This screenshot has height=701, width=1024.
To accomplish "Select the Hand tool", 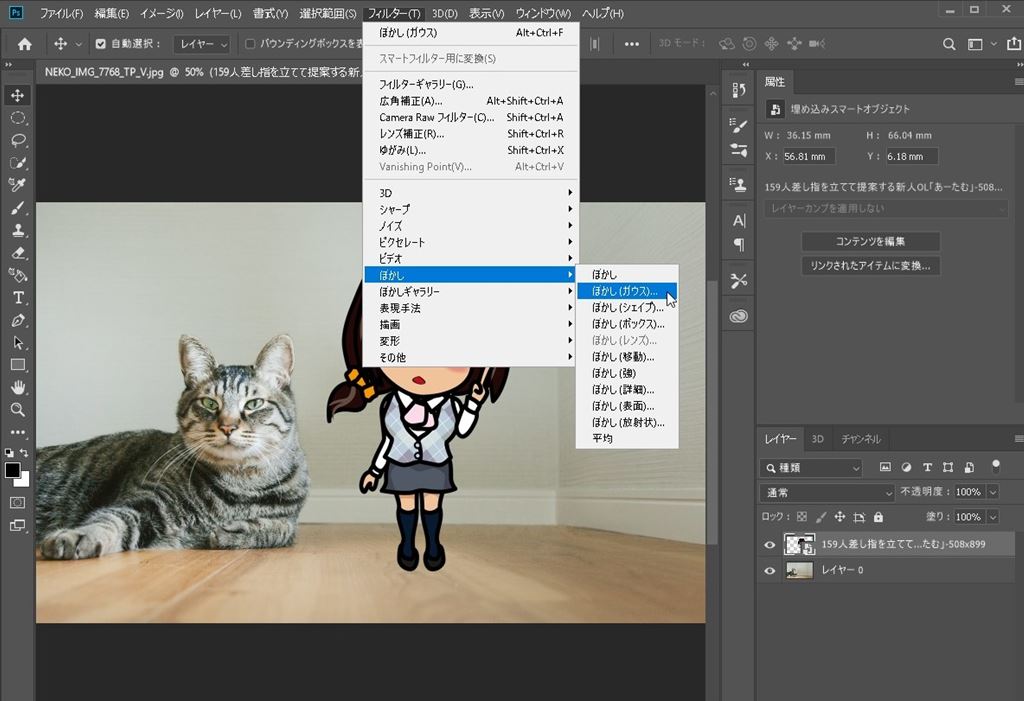I will [18, 387].
